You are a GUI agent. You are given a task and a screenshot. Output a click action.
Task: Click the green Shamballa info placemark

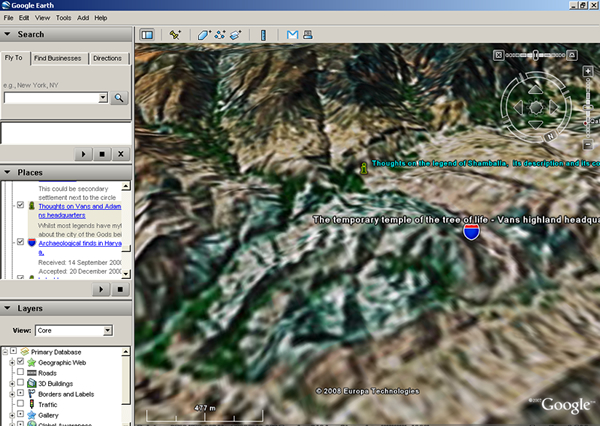tap(364, 168)
